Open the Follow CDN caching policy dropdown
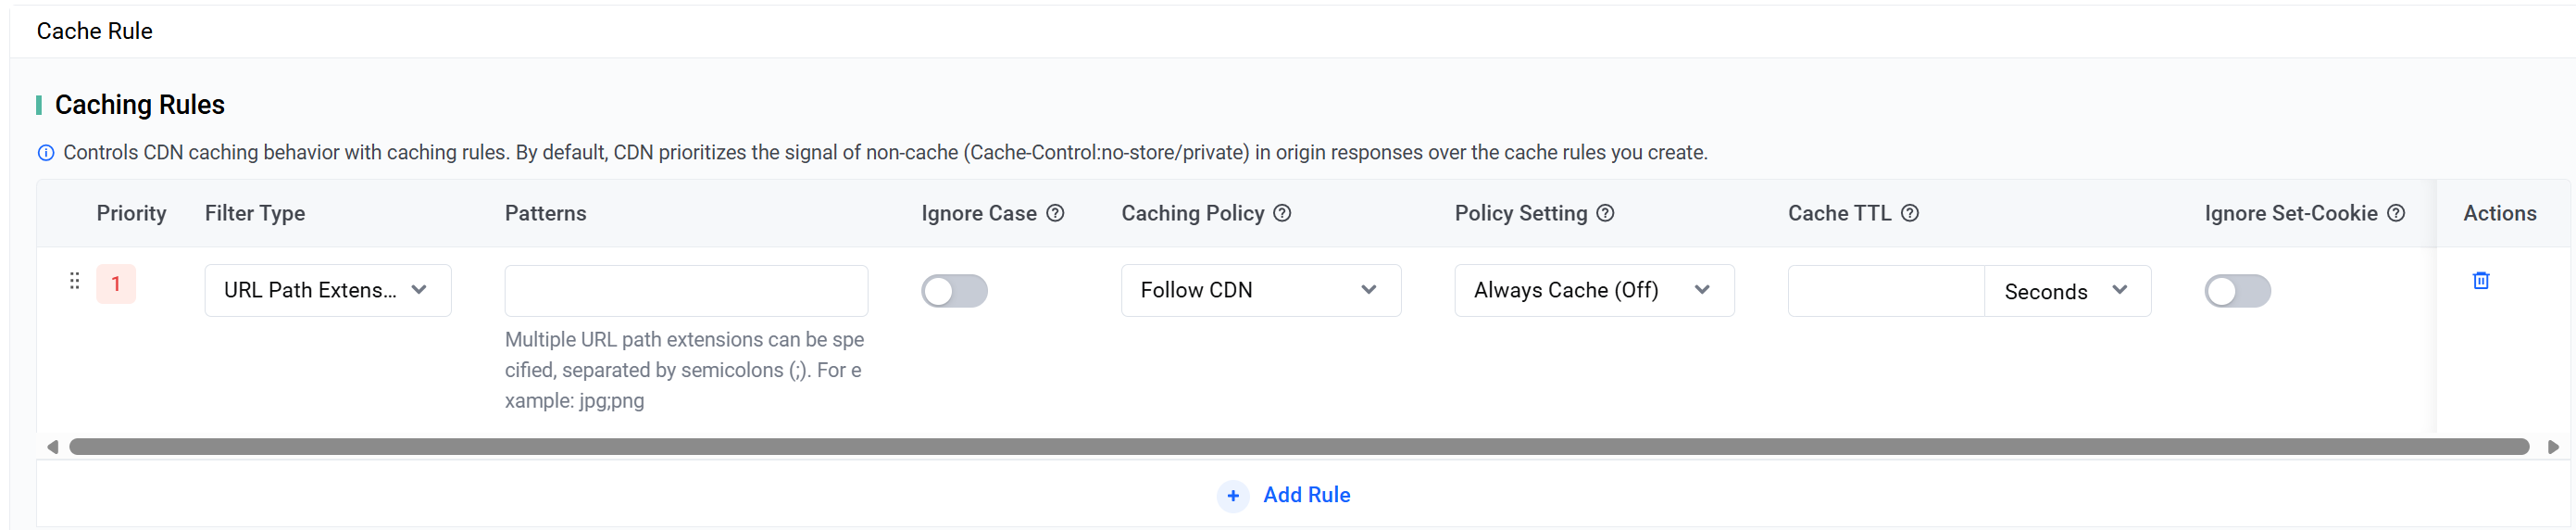Screen dimensions: 2576x530 [x=1260, y=290]
